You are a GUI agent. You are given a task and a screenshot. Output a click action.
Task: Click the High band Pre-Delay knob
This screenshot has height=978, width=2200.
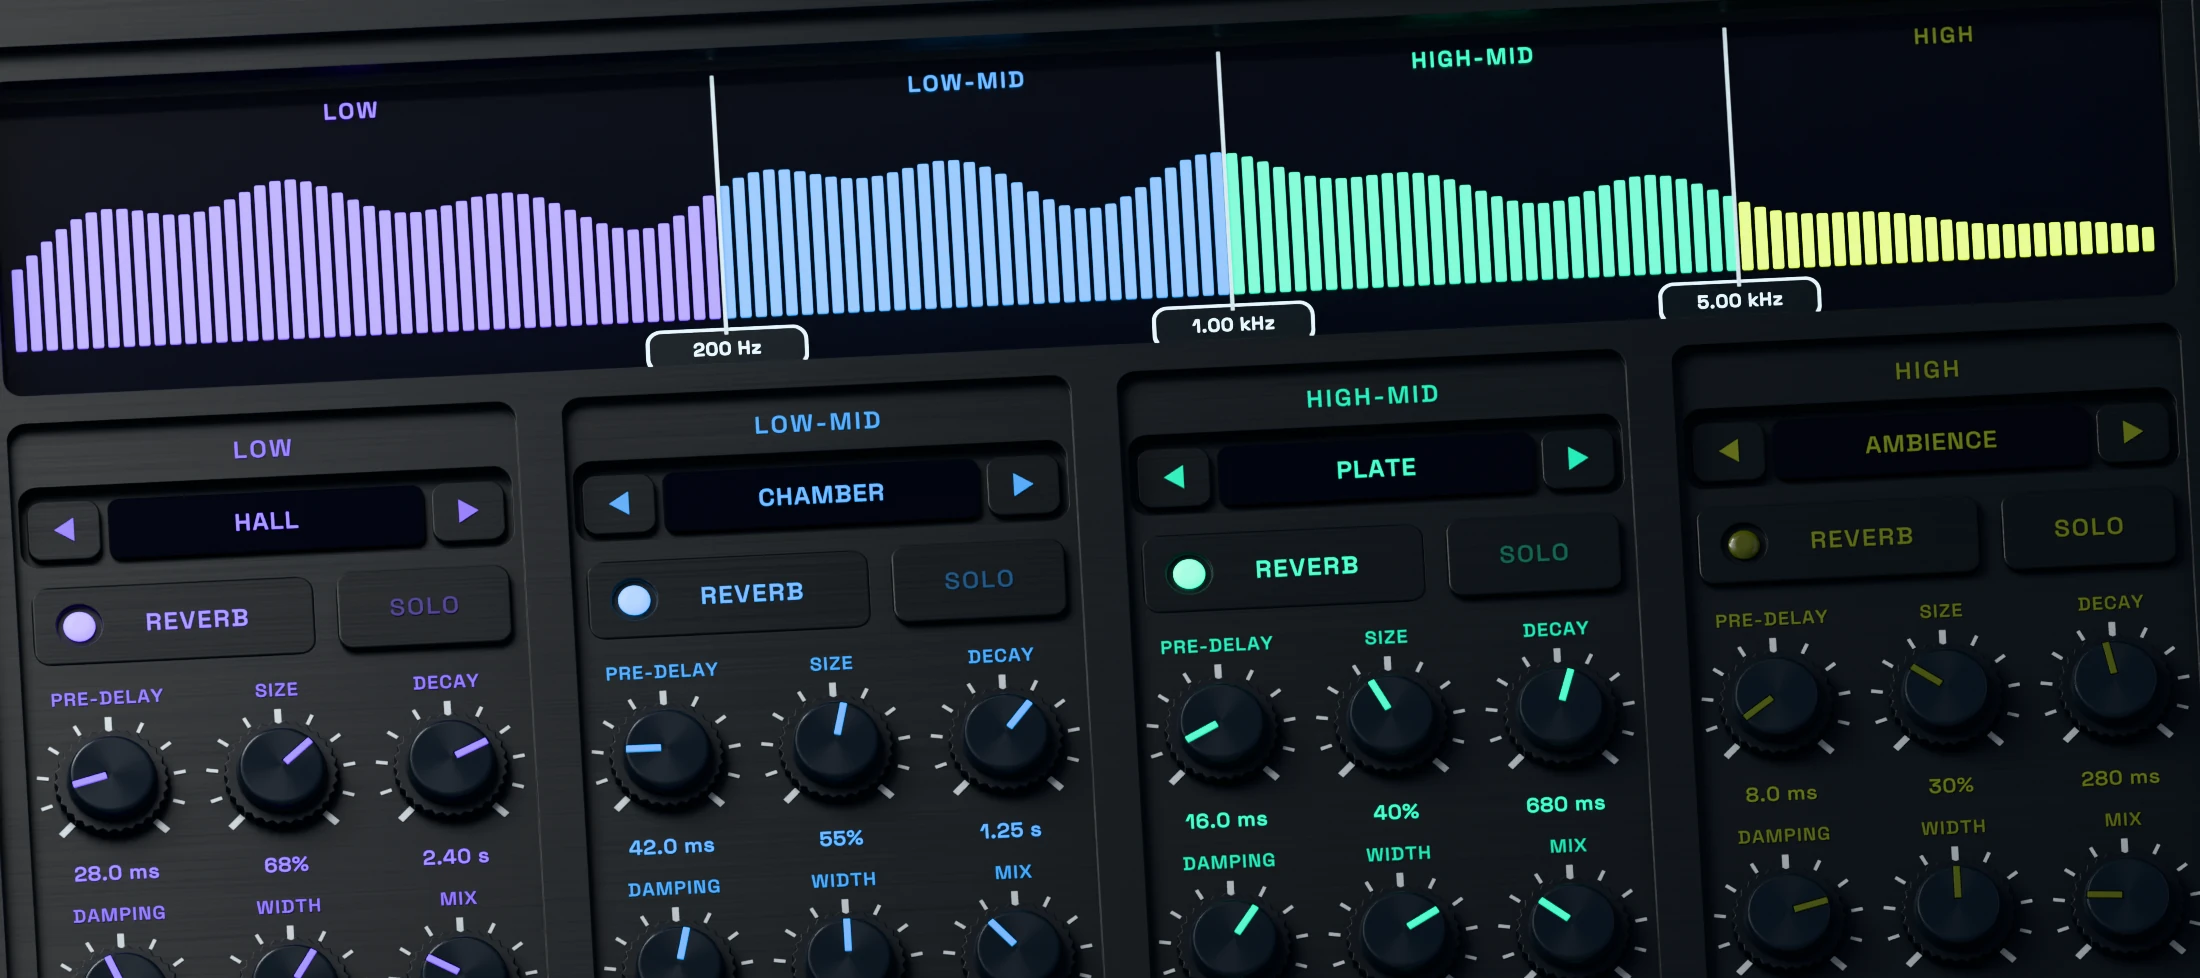pos(1778,699)
